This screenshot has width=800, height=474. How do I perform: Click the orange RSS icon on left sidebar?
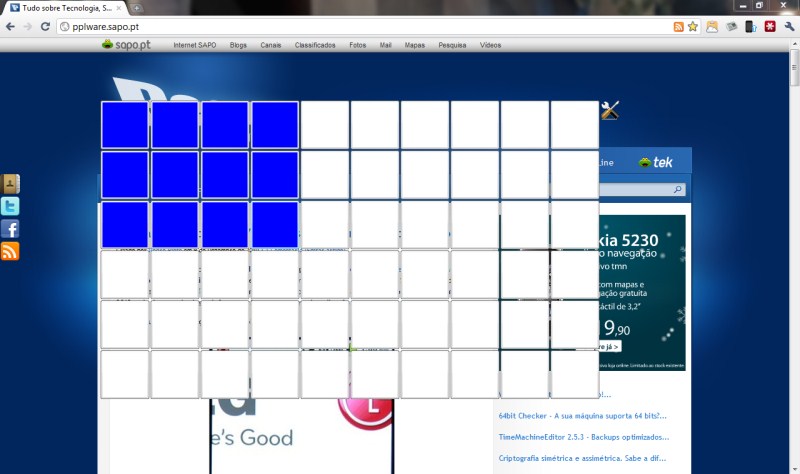pos(10,251)
